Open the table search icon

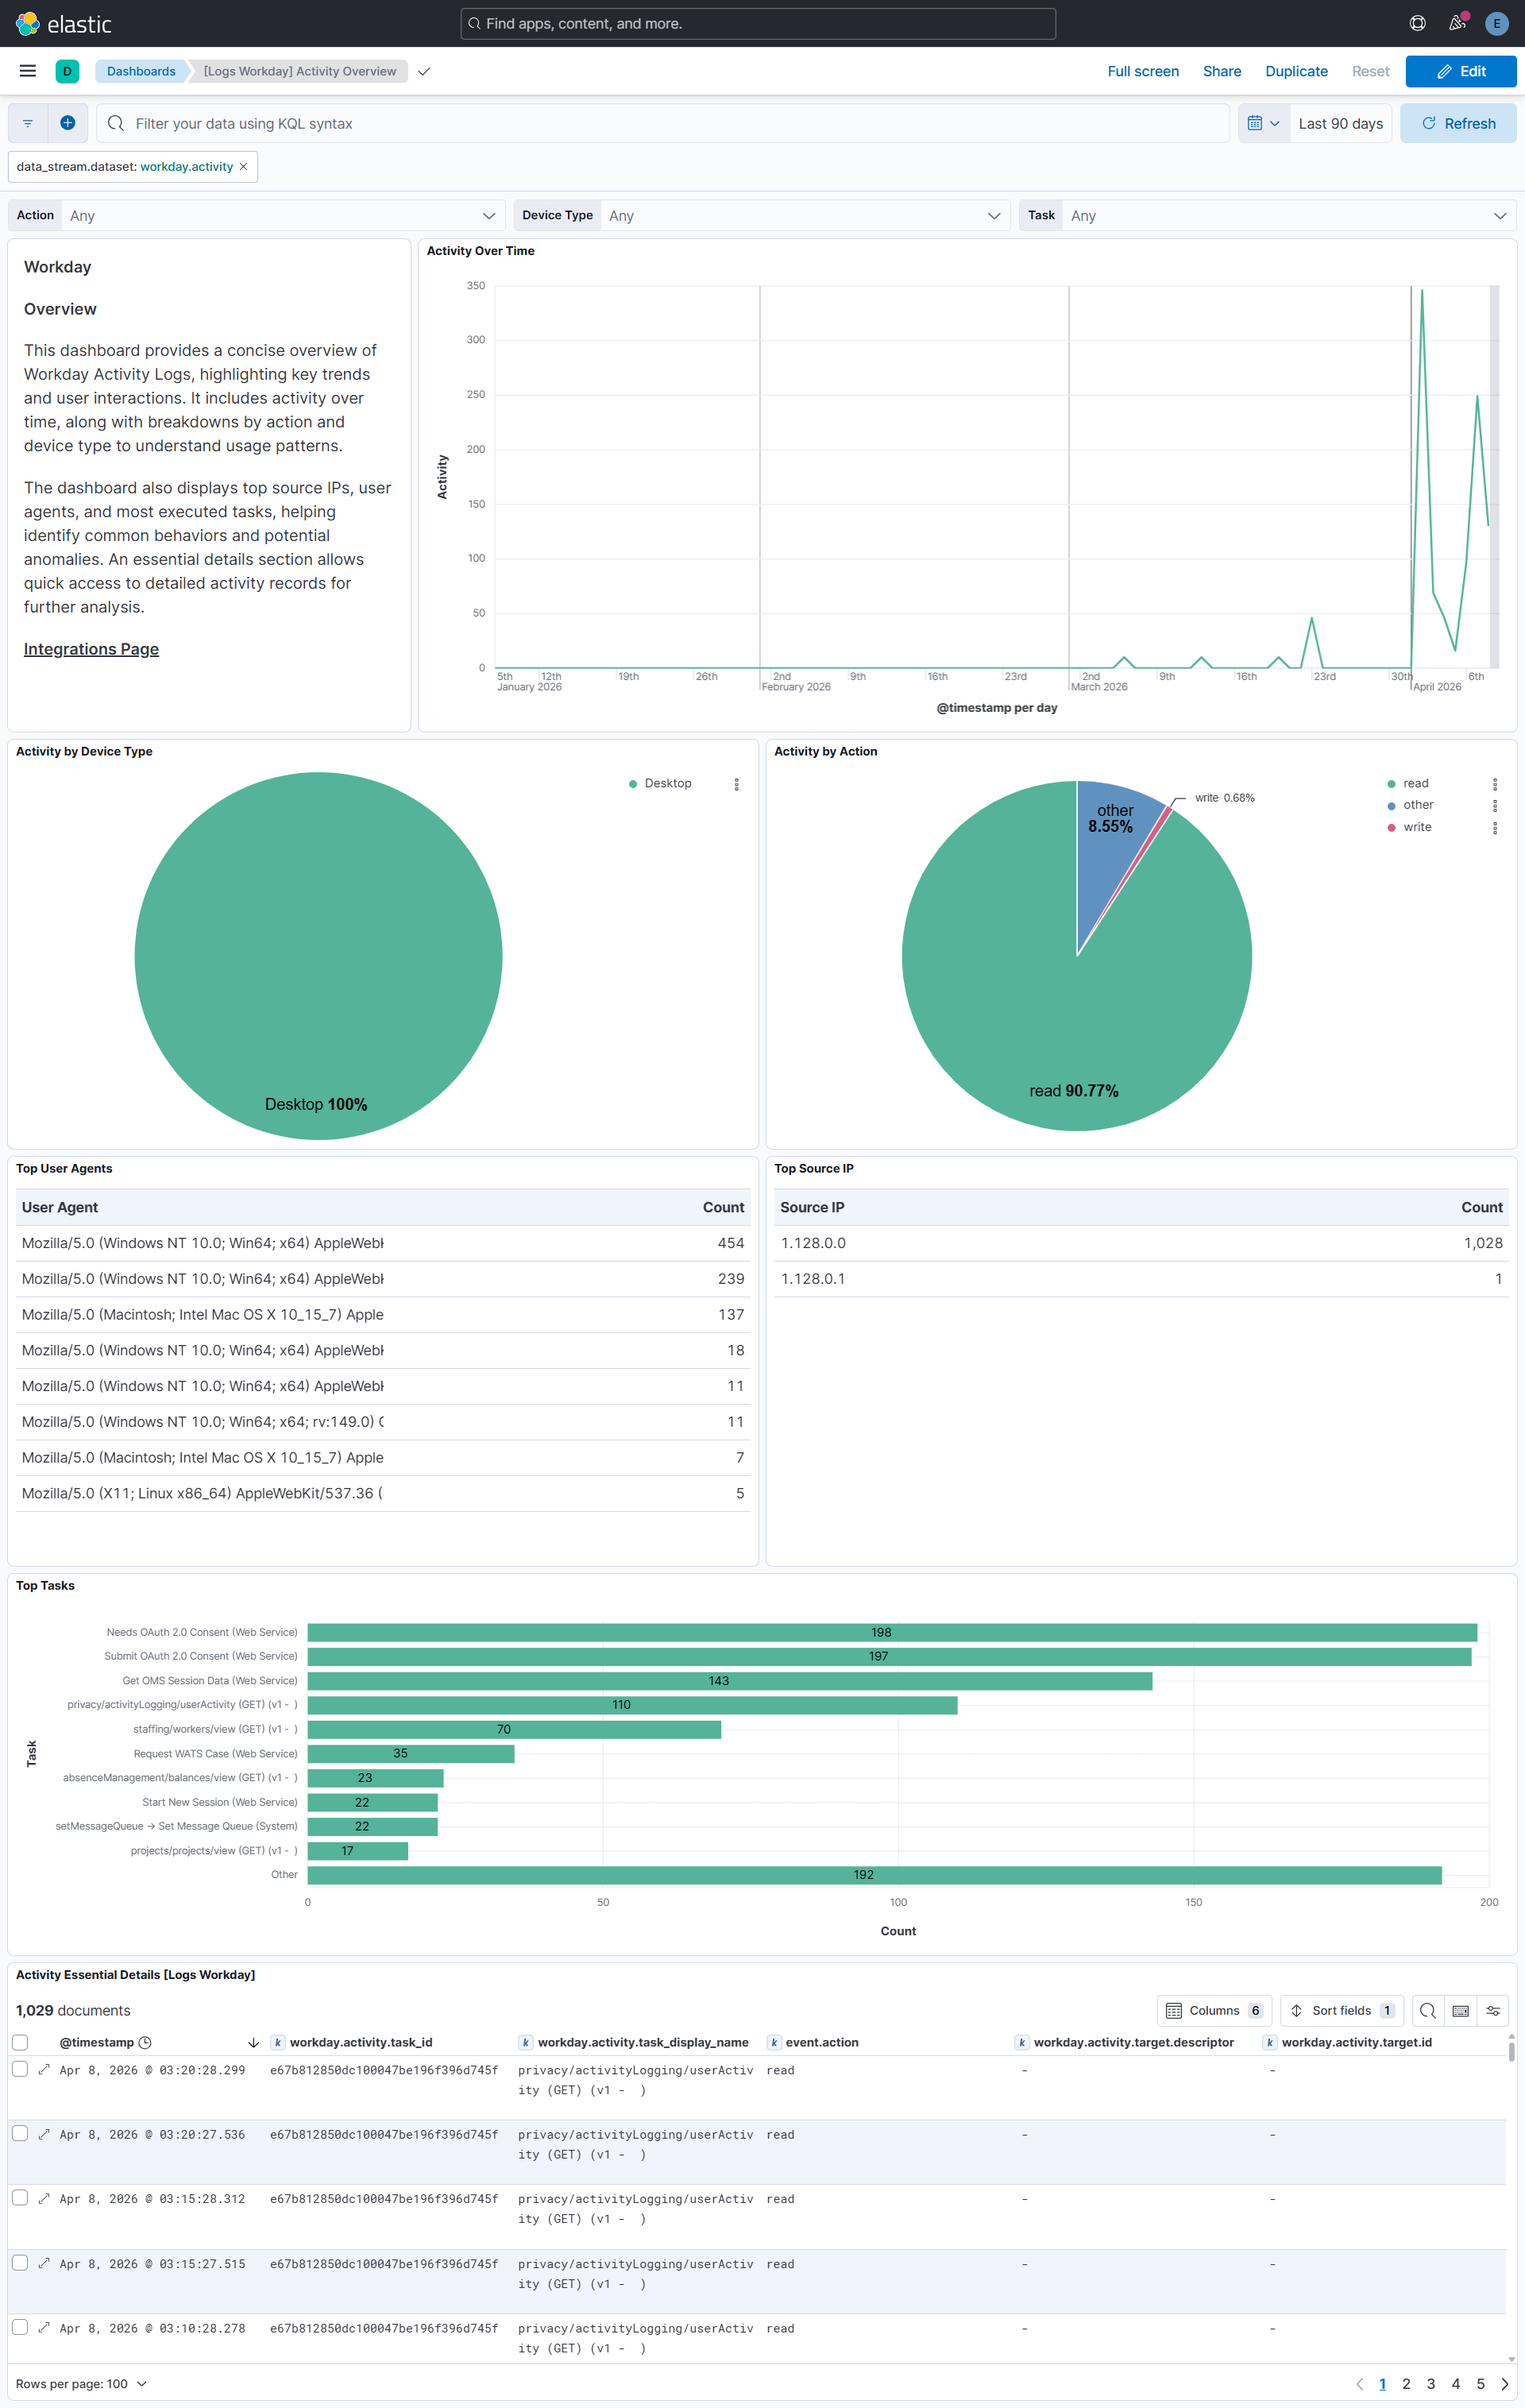pyautogui.click(x=1428, y=2010)
